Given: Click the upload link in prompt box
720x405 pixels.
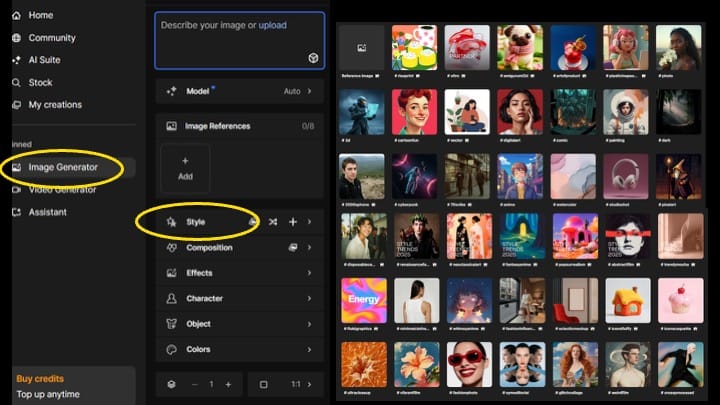Looking at the screenshot, I should (272, 25).
